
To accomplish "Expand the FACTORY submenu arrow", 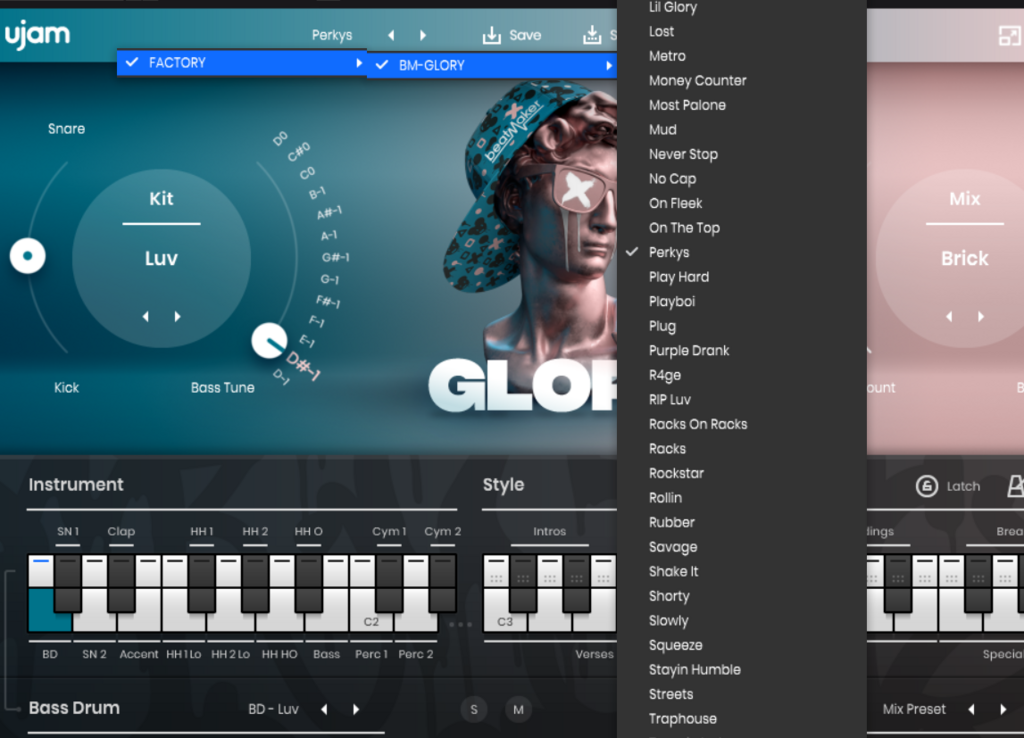I will coord(359,63).
